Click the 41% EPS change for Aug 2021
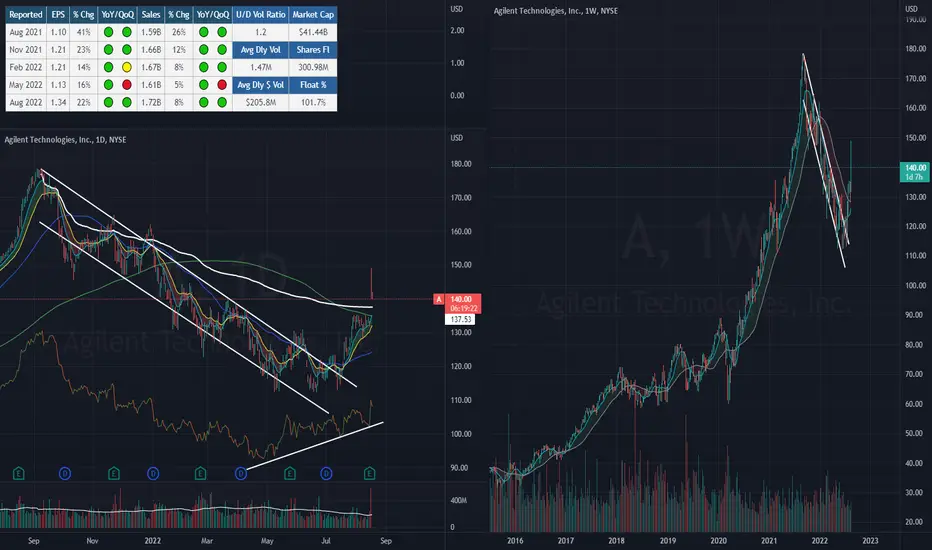Screen dimensions: 932x550 click(83, 32)
